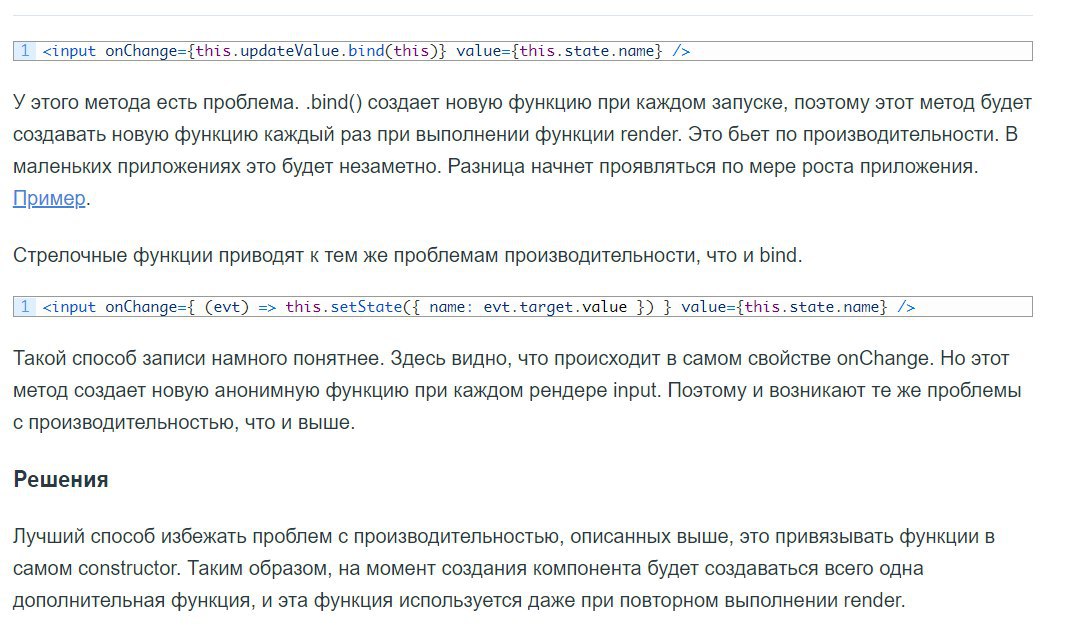This screenshot has height=635, width=1066.
Task: Click line number 1 of the arrow function code block
Action: click(x=24, y=307)
